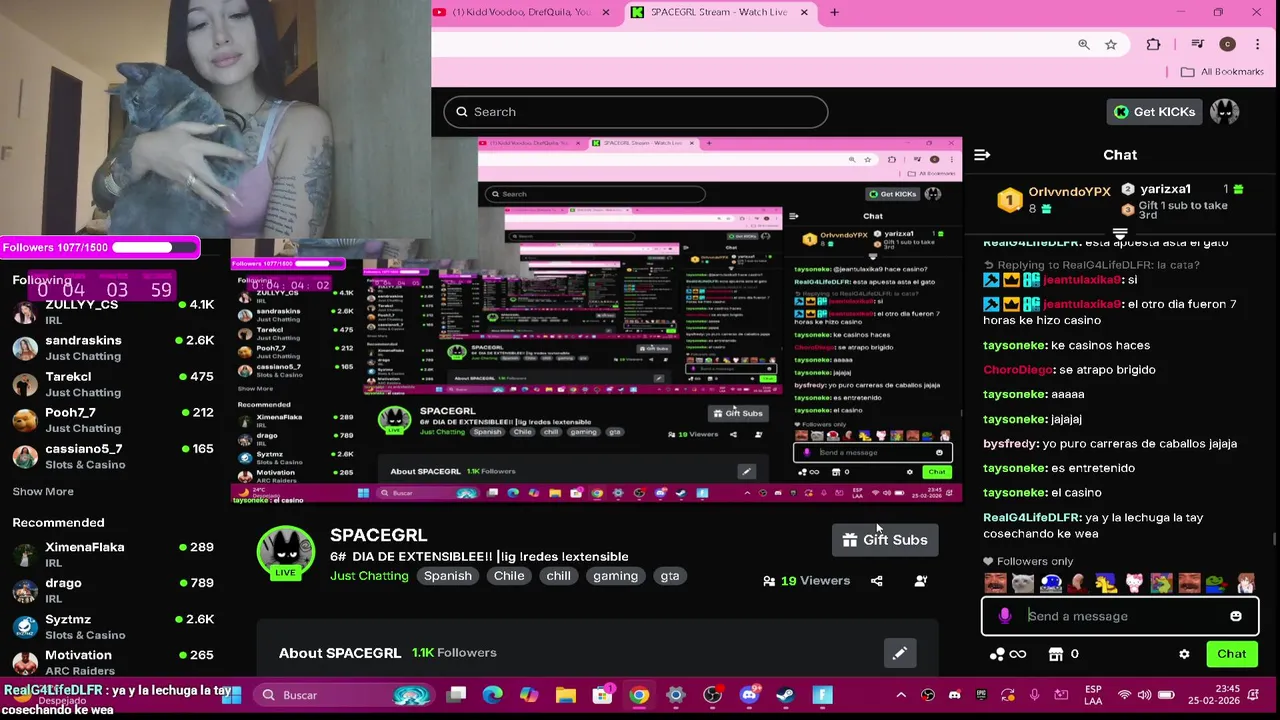The height and width of the screenshot is (720, 1280).
Task: Focus the Kick Search field
Action: point(636,112)
